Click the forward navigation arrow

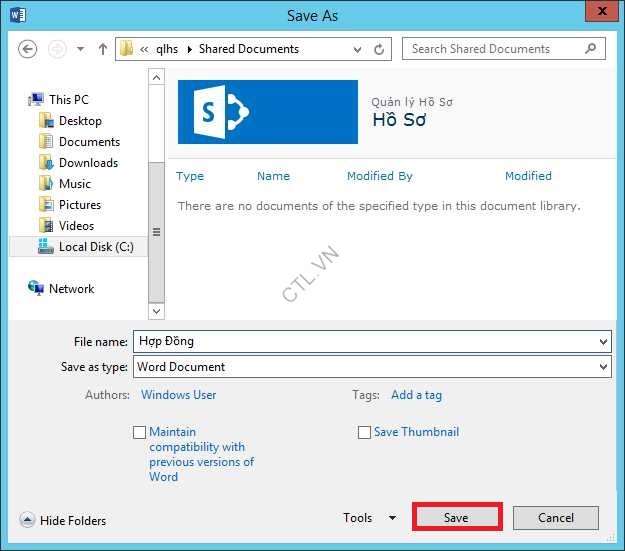57,49
